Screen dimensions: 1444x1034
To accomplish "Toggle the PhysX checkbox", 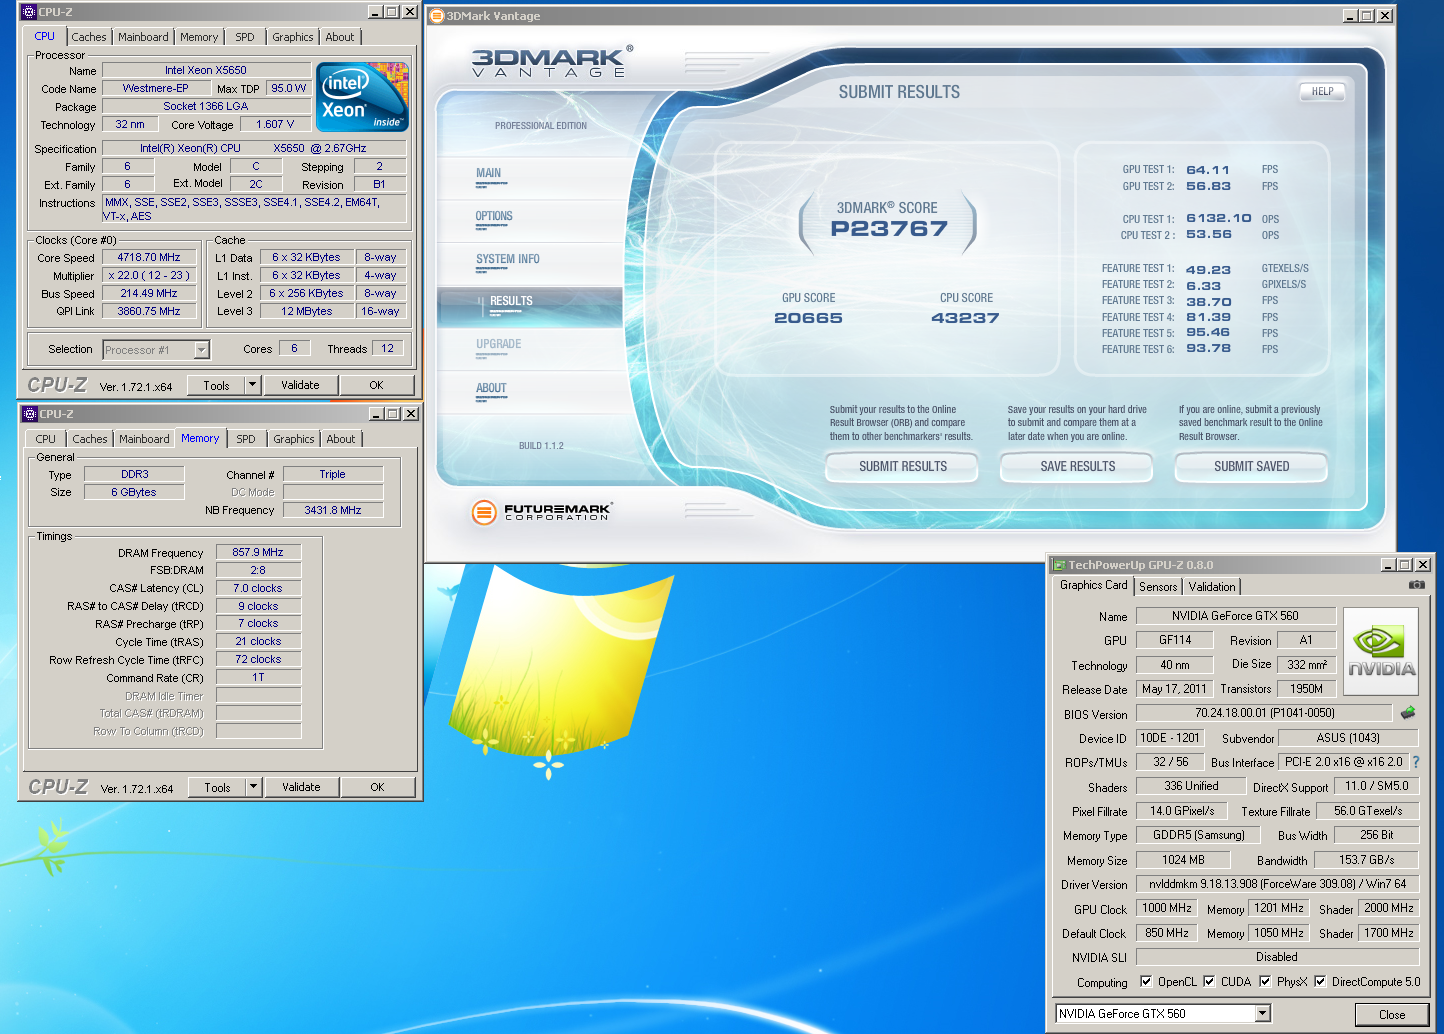I will click(x=1265, y=981).
